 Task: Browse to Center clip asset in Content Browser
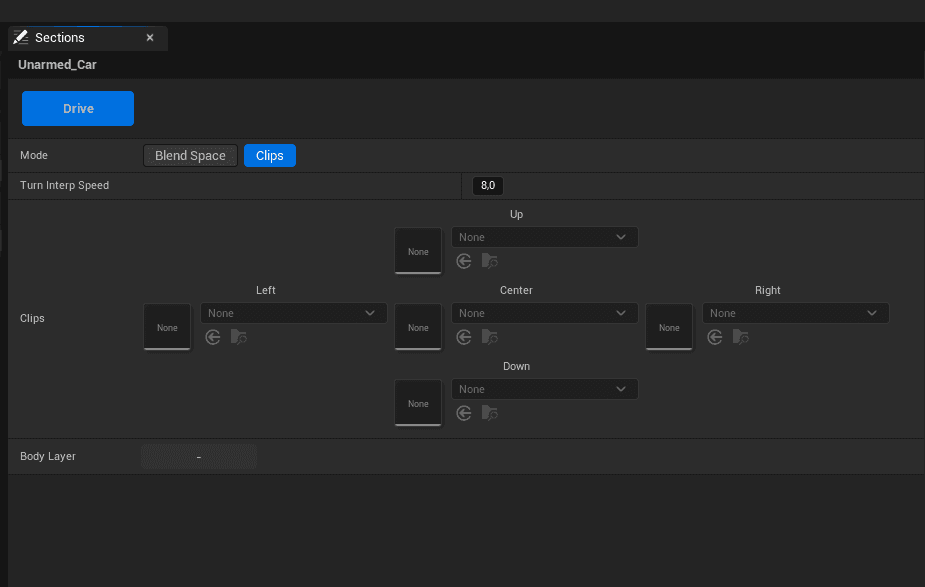[490, 337]
